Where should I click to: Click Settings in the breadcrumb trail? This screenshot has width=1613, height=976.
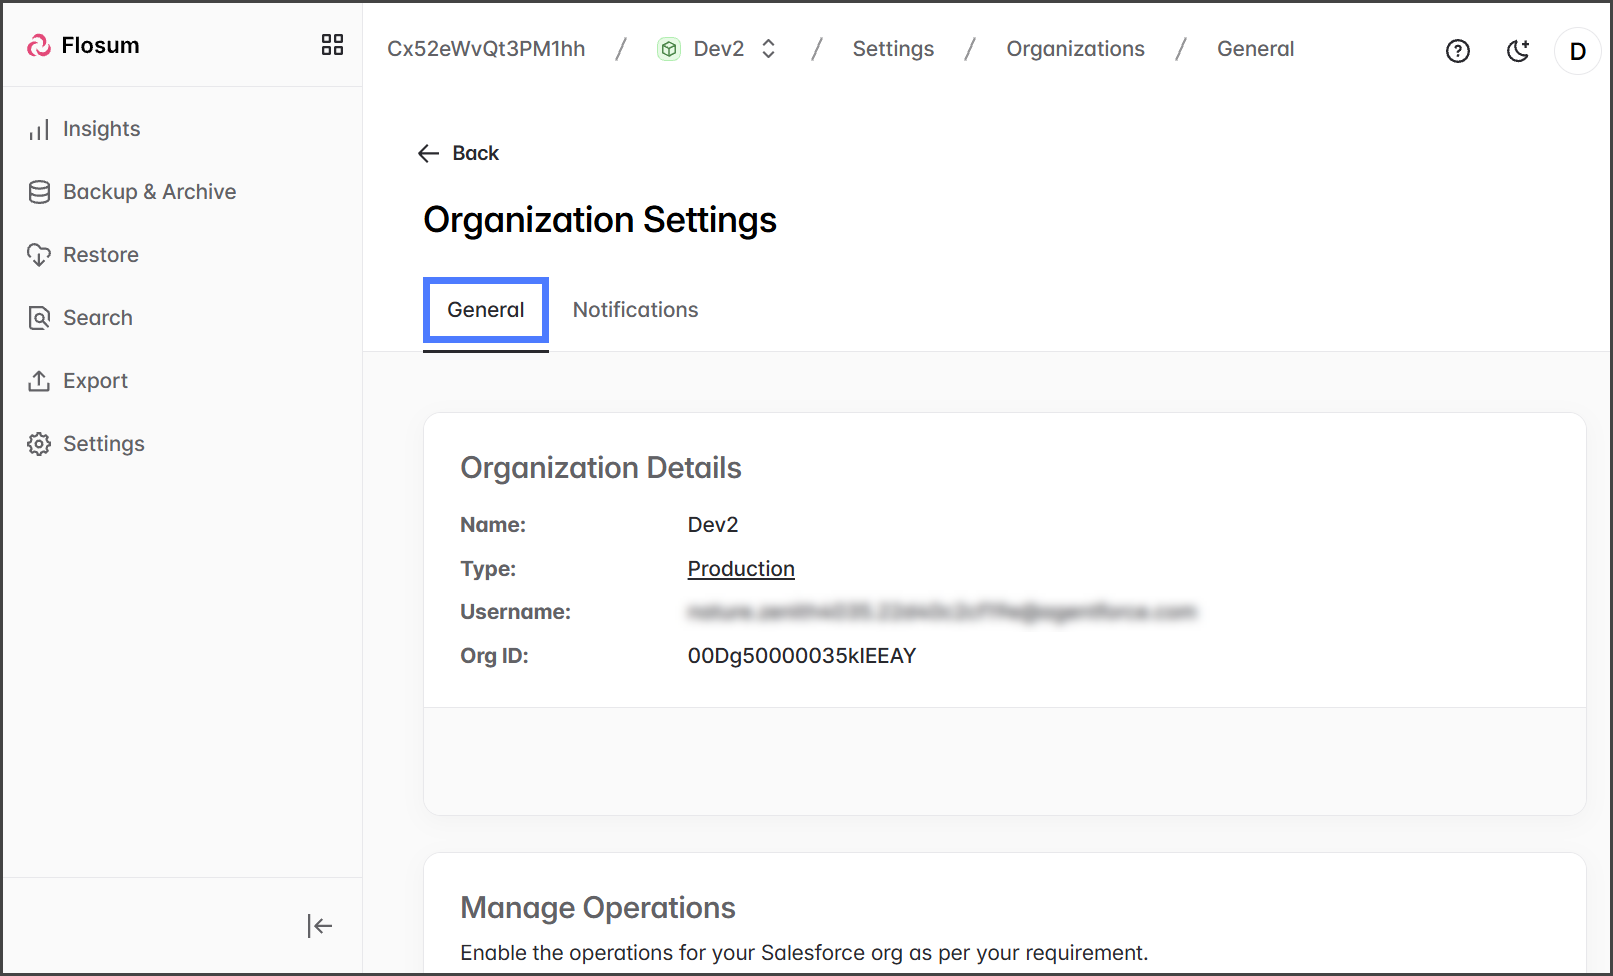892,49
